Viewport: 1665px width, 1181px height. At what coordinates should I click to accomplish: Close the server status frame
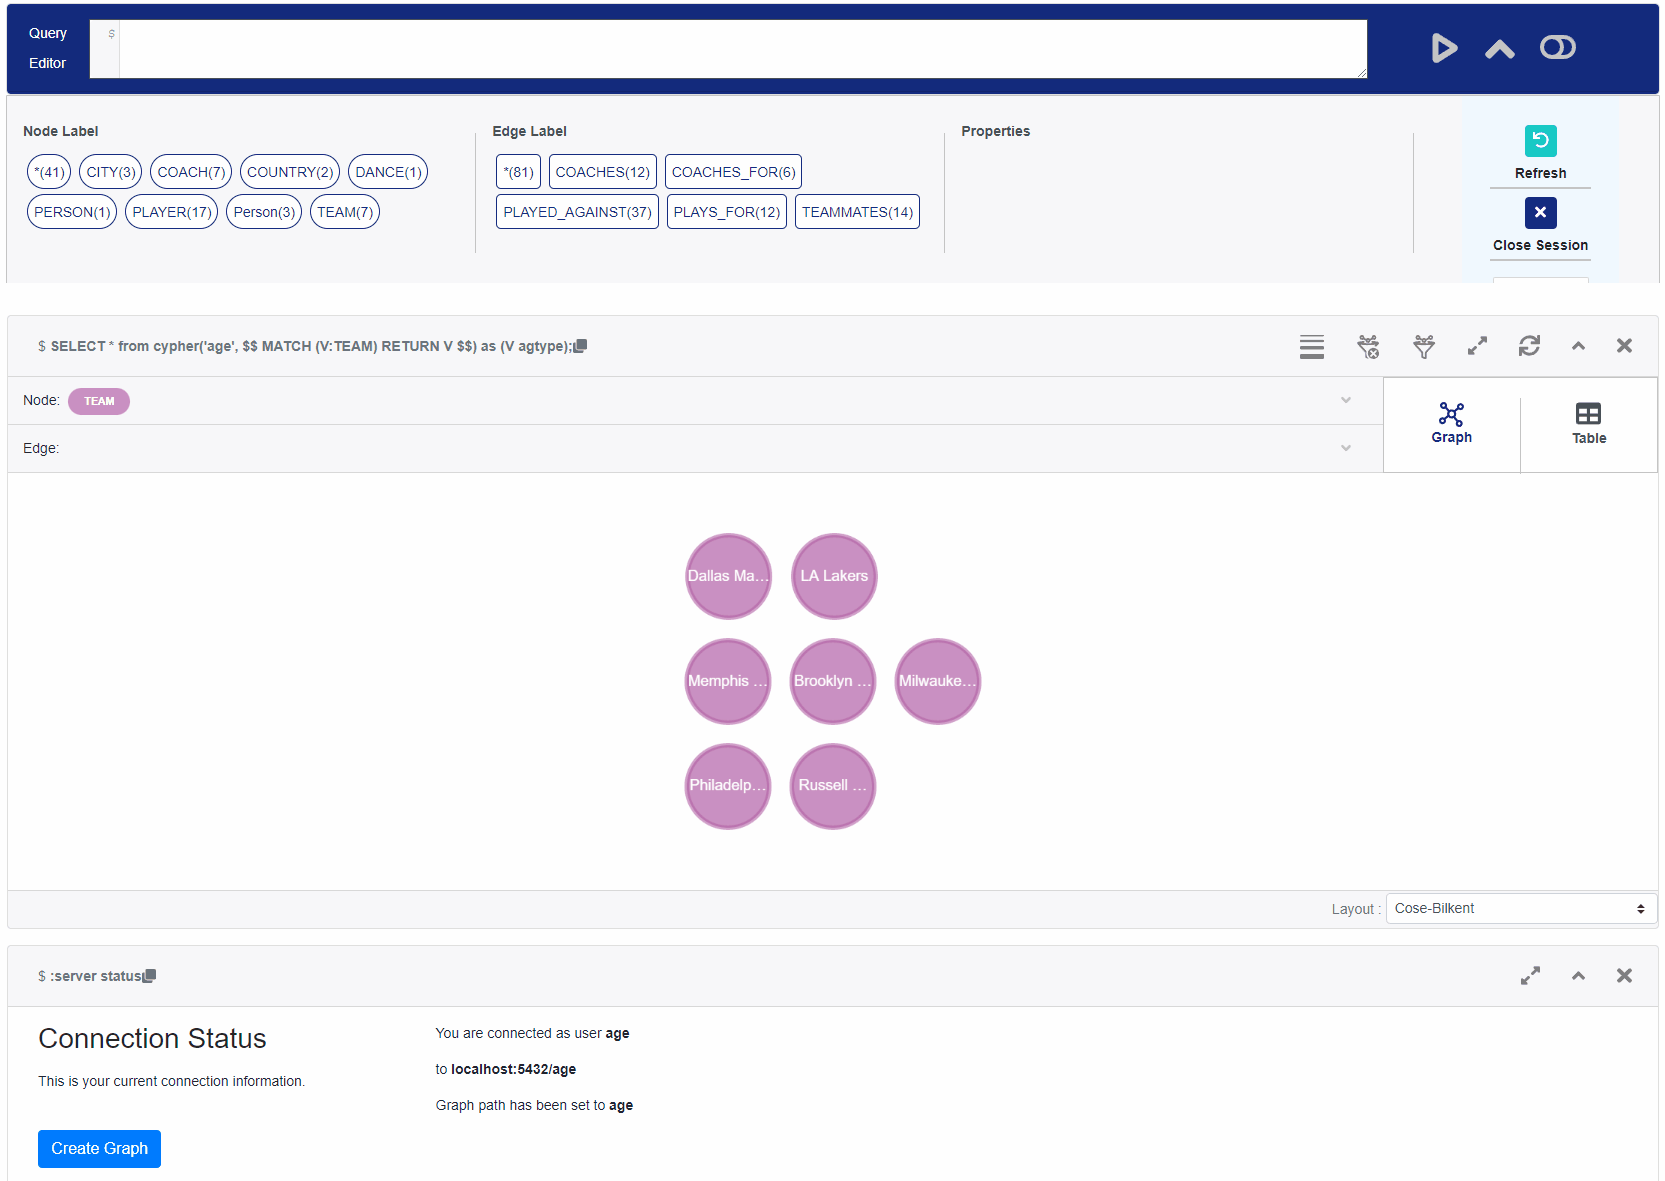click(1624, 976)
